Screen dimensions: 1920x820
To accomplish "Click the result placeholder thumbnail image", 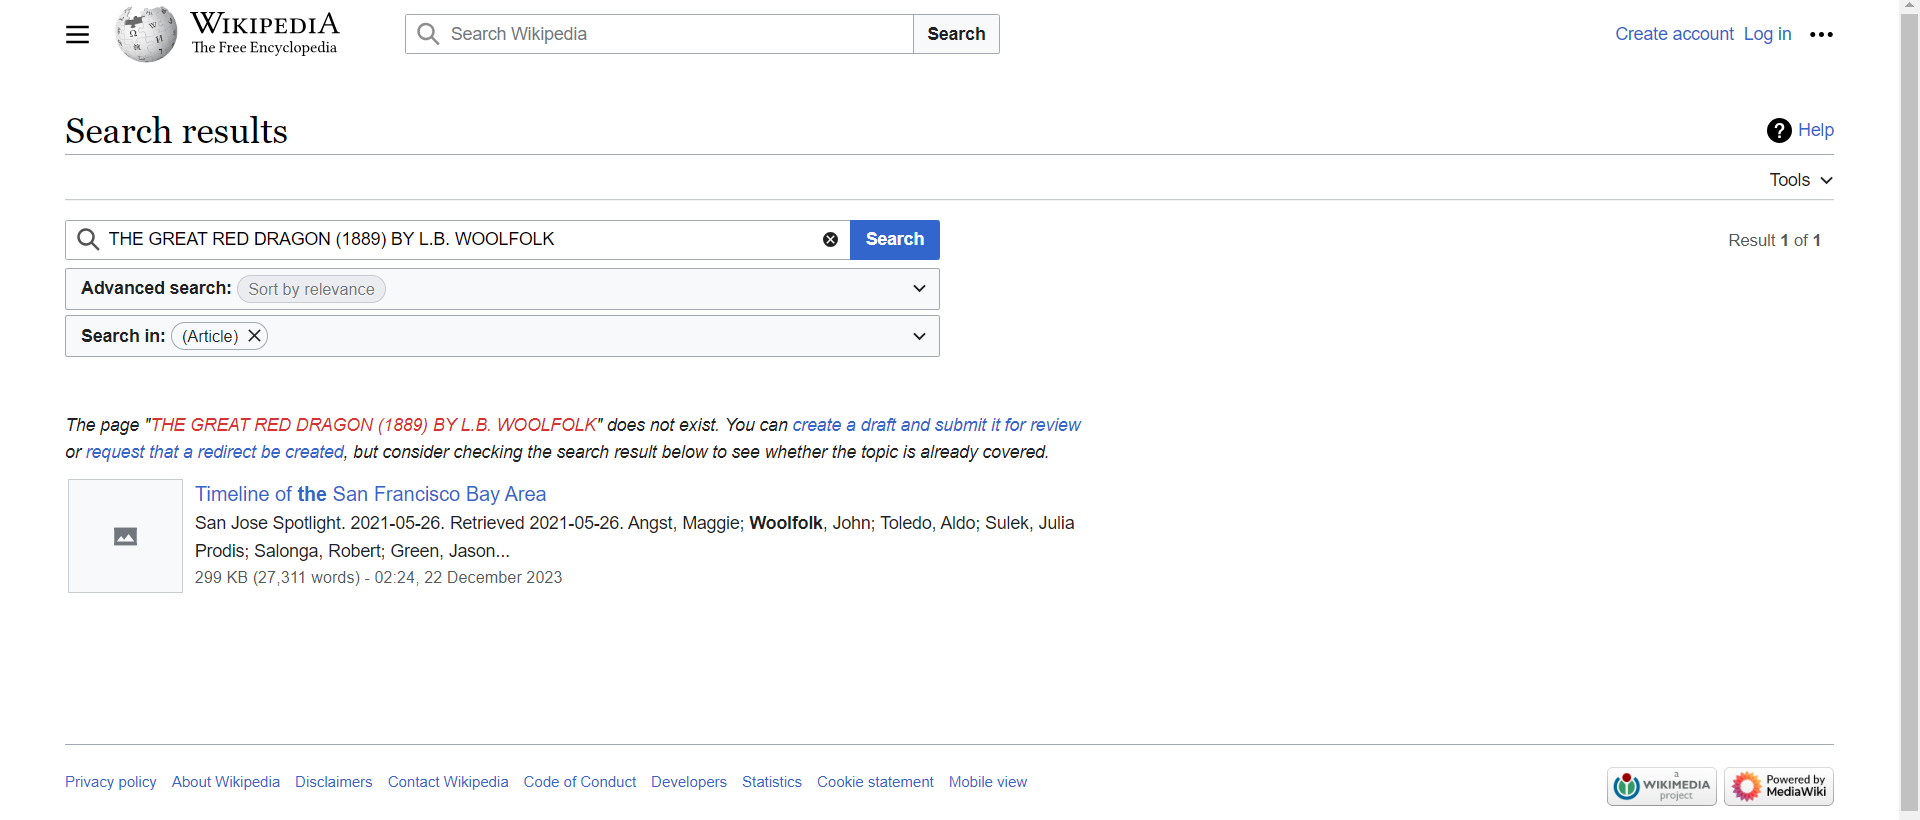I will click(x=125, y=536).
